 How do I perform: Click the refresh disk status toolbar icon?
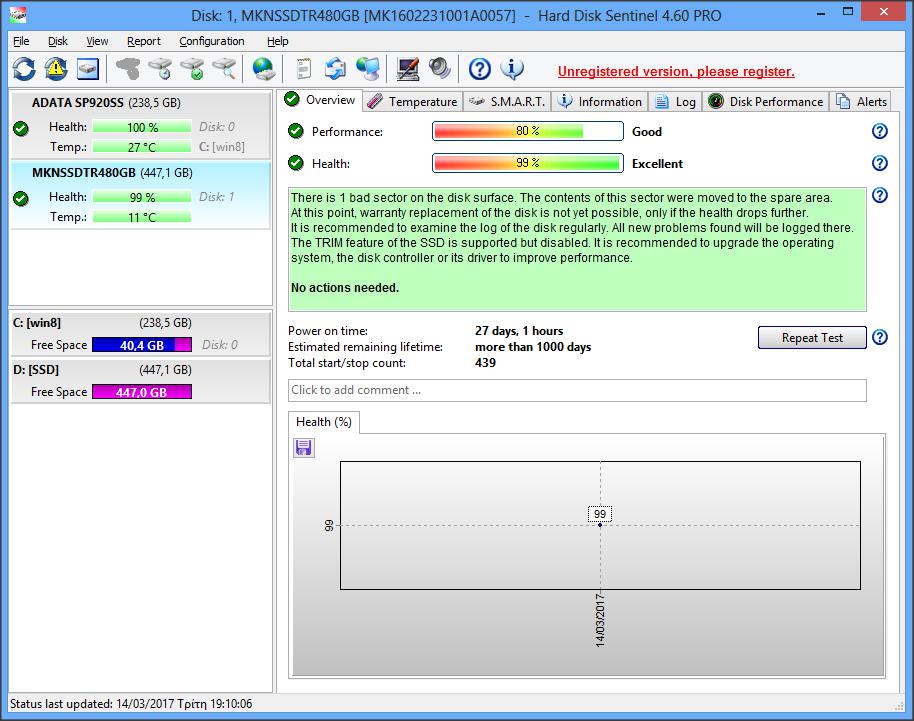coord(24,69)
